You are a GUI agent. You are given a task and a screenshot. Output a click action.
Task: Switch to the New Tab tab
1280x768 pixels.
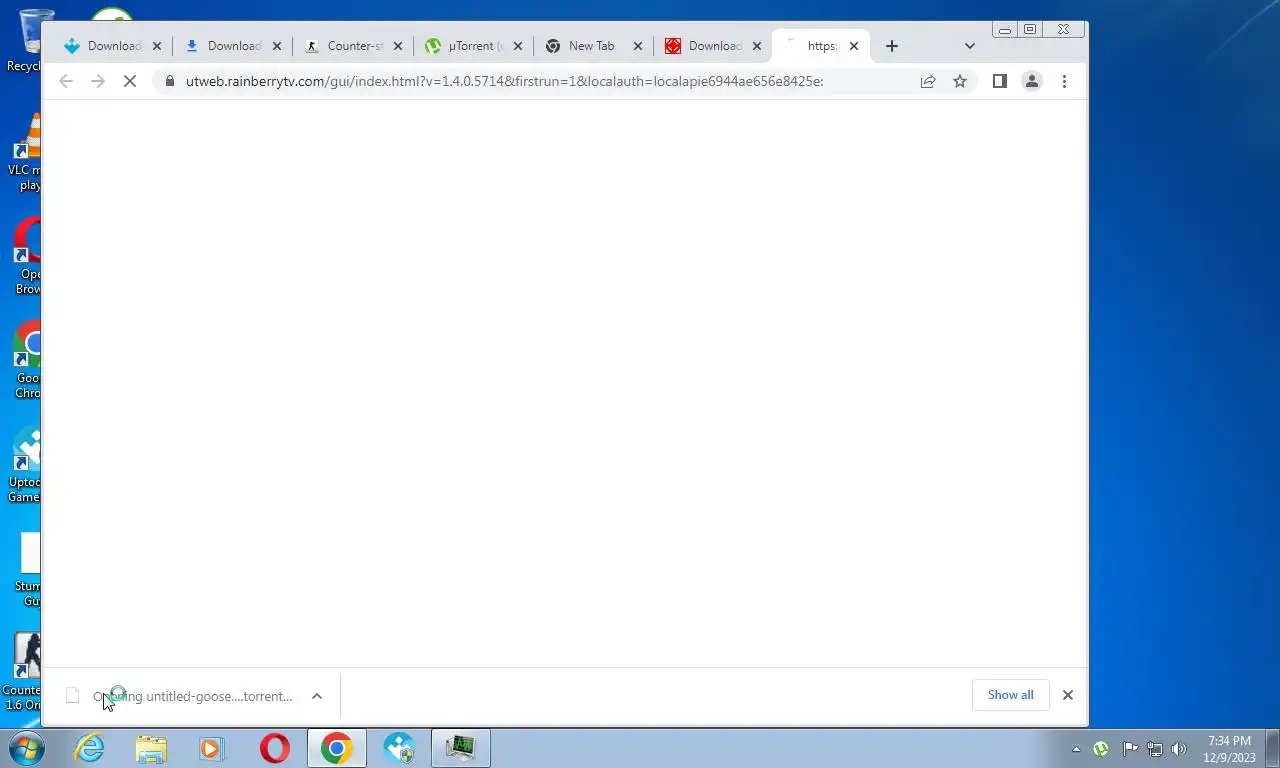(x=593, y=46)
